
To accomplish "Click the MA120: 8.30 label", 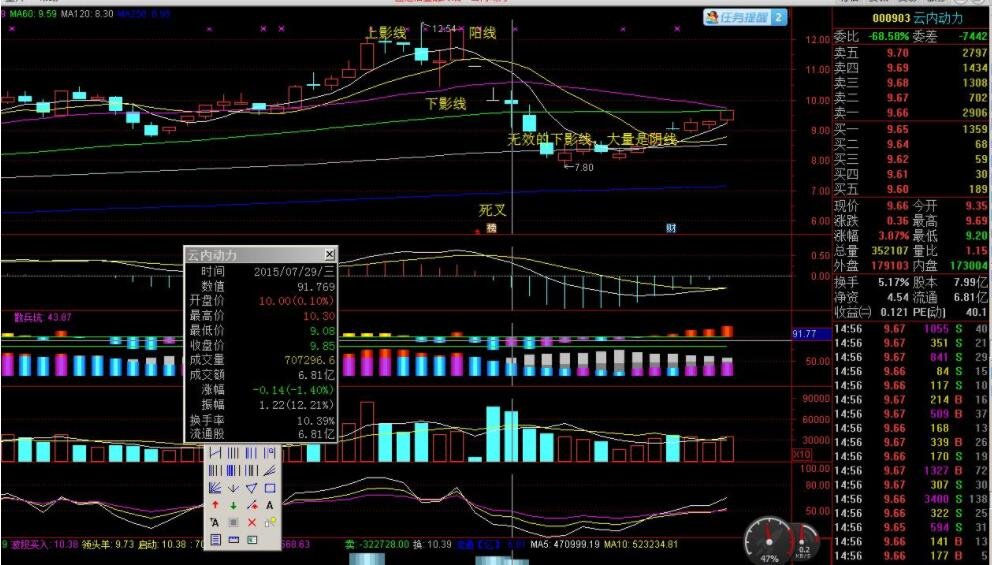I will [87, 13].
